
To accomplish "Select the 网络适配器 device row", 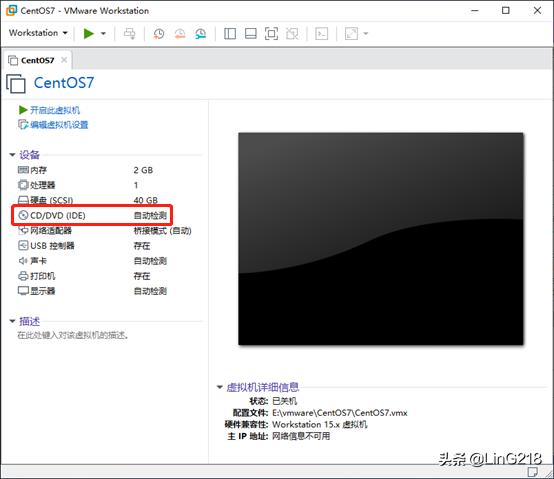I will point(105,231).
